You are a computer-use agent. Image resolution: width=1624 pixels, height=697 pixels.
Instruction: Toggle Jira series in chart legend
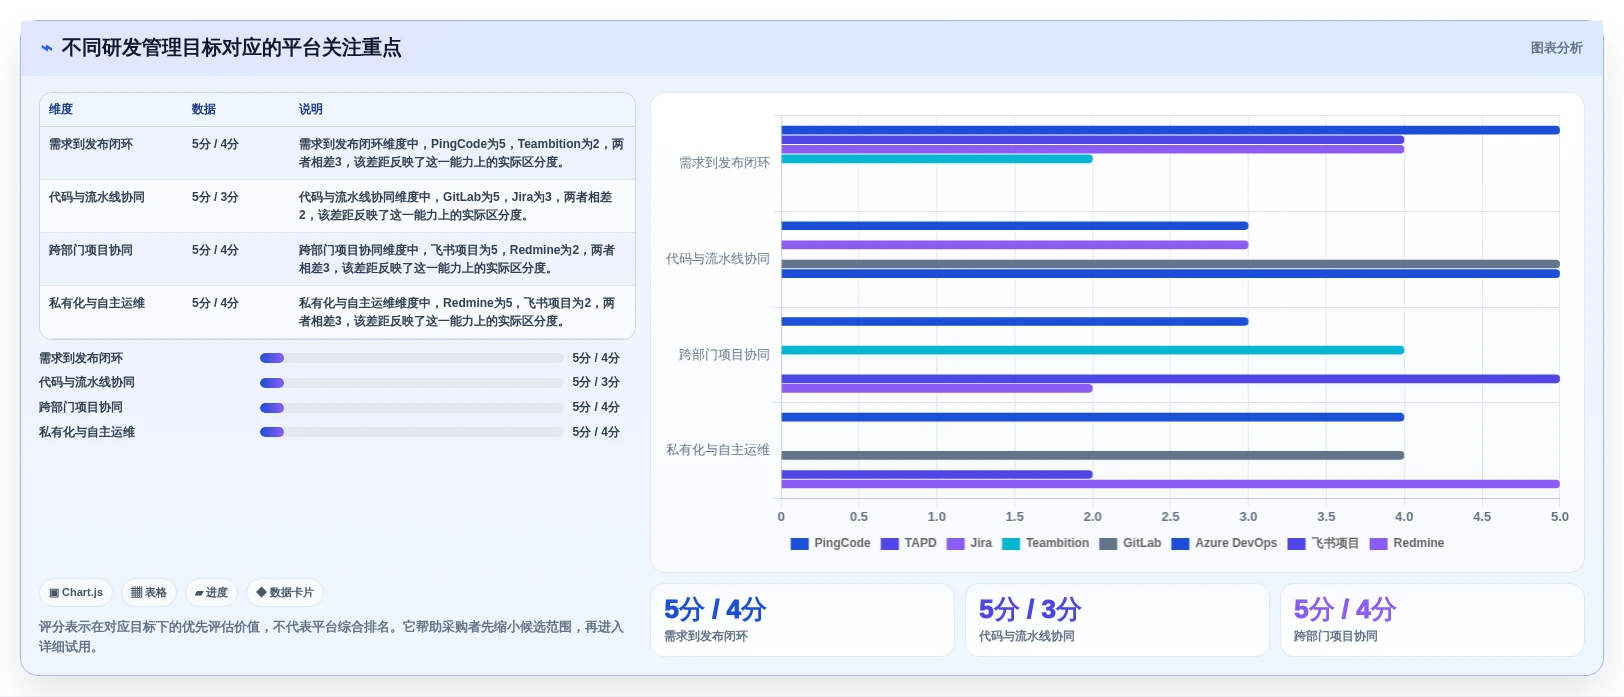(969, 543)
